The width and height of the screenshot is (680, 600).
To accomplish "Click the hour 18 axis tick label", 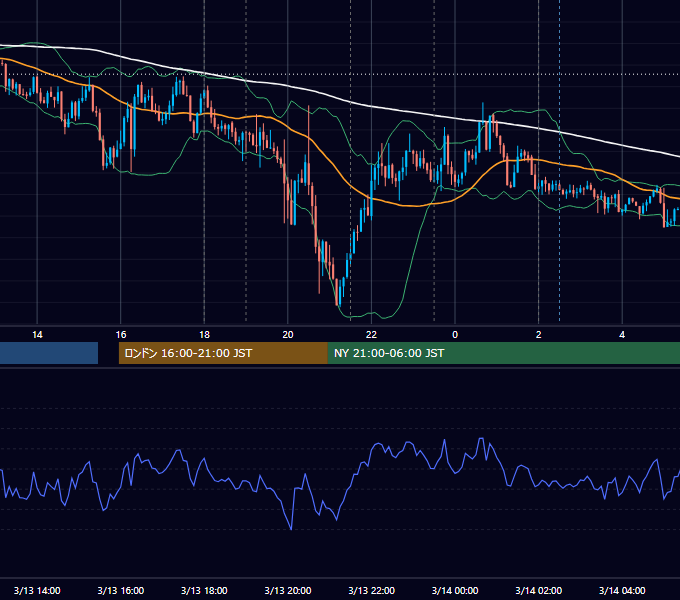I will point(204,335).
